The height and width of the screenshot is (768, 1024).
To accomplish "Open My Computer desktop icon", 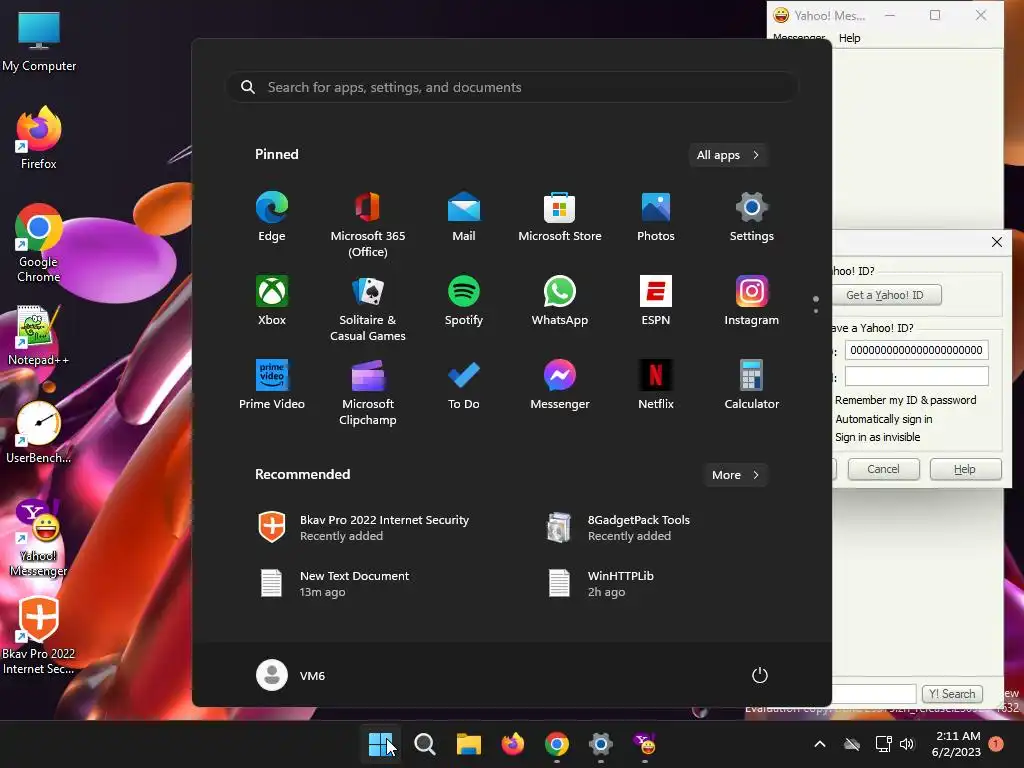I will [39, 42].
